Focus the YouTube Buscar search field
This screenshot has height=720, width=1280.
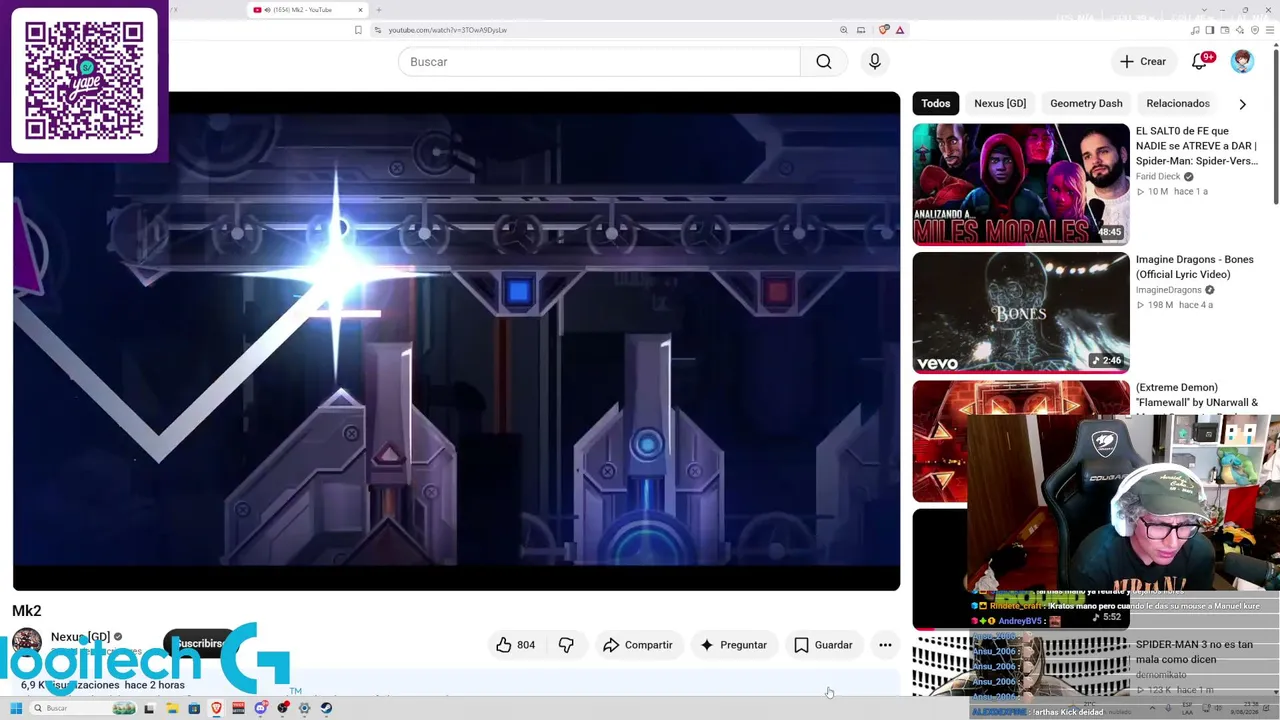click(600, 62)
